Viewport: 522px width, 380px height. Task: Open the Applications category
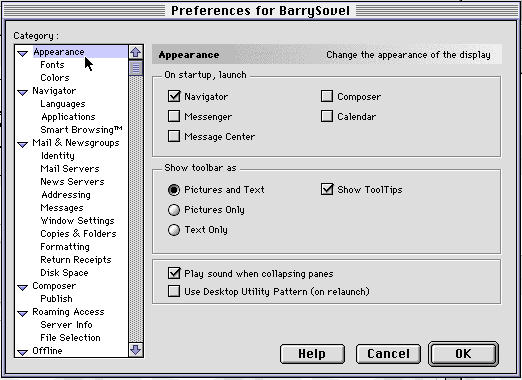click(x=68, y=117)
